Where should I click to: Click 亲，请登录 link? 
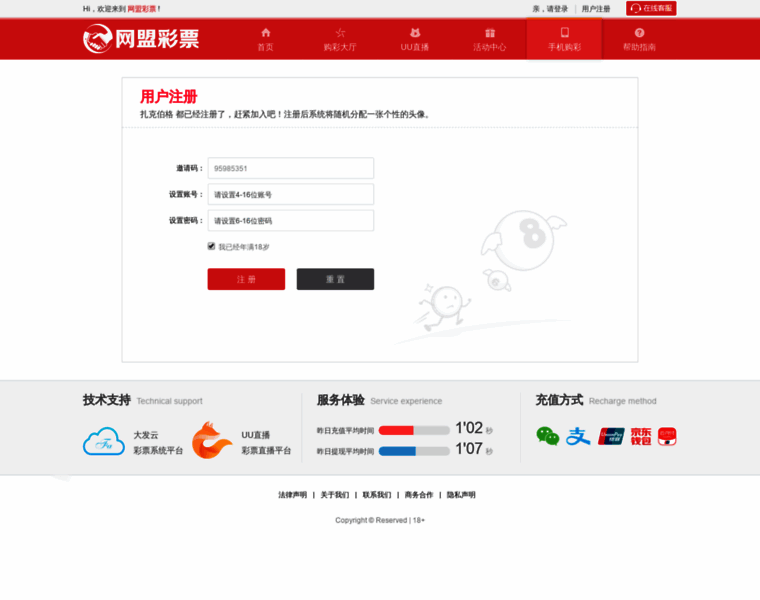tap(550, 9)
